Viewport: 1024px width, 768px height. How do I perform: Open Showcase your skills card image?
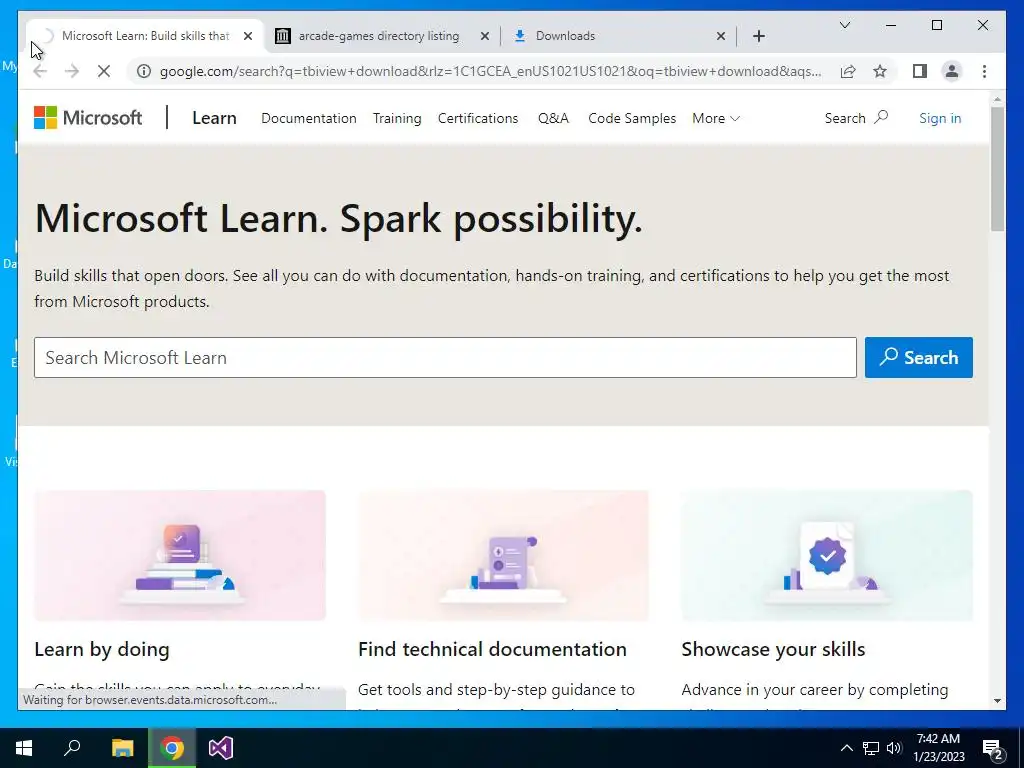point(827,555)
